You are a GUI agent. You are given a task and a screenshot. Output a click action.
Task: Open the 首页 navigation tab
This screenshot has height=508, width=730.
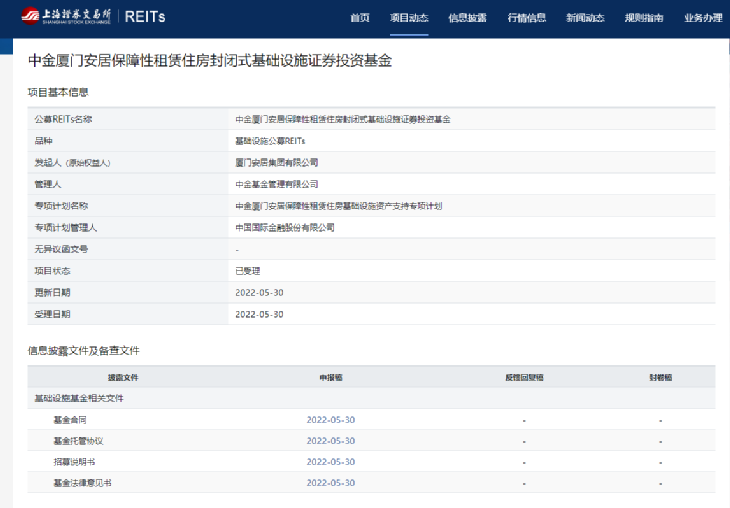[360, 18]
